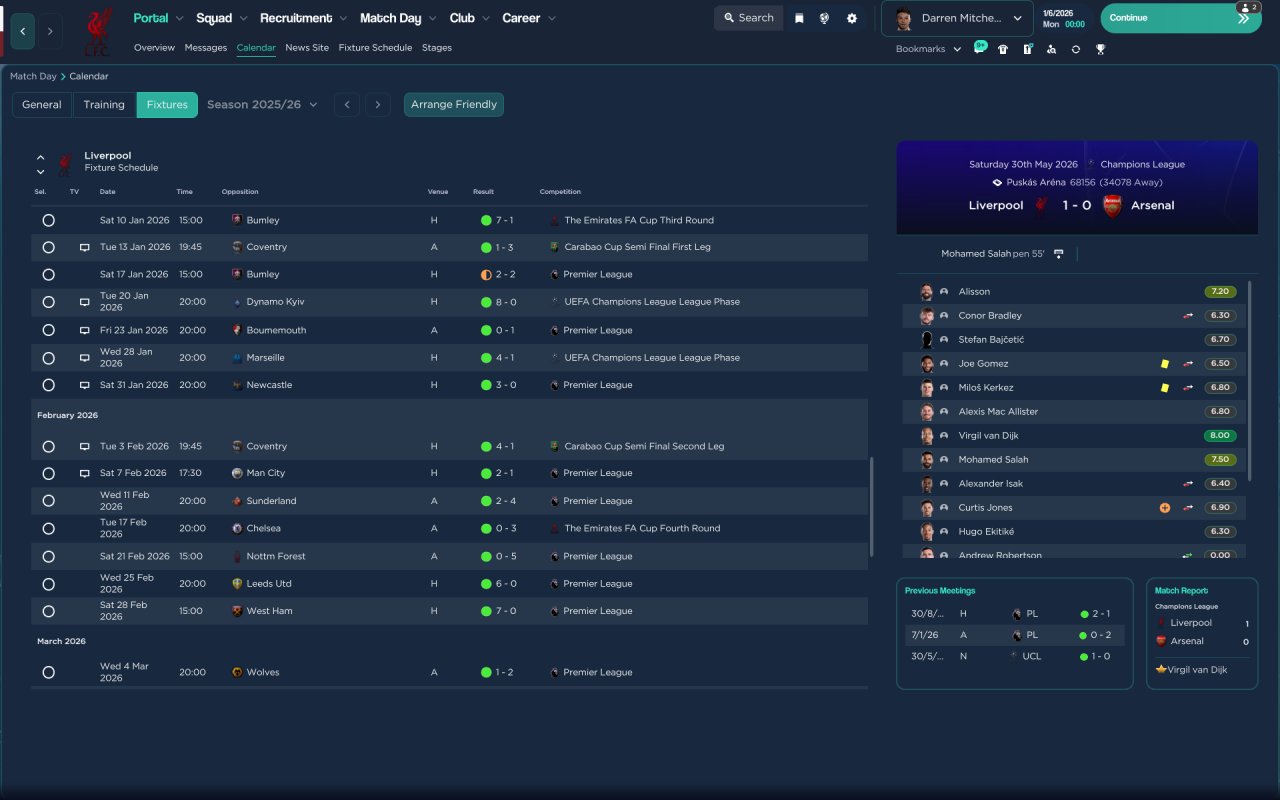Open the bookmark icon beside Search
Screen dimensions: 1280x800
pos(799,18)
